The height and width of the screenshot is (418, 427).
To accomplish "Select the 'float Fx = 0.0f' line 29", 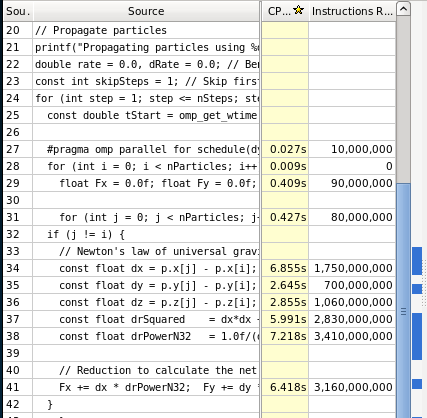I will pos(146,183).
